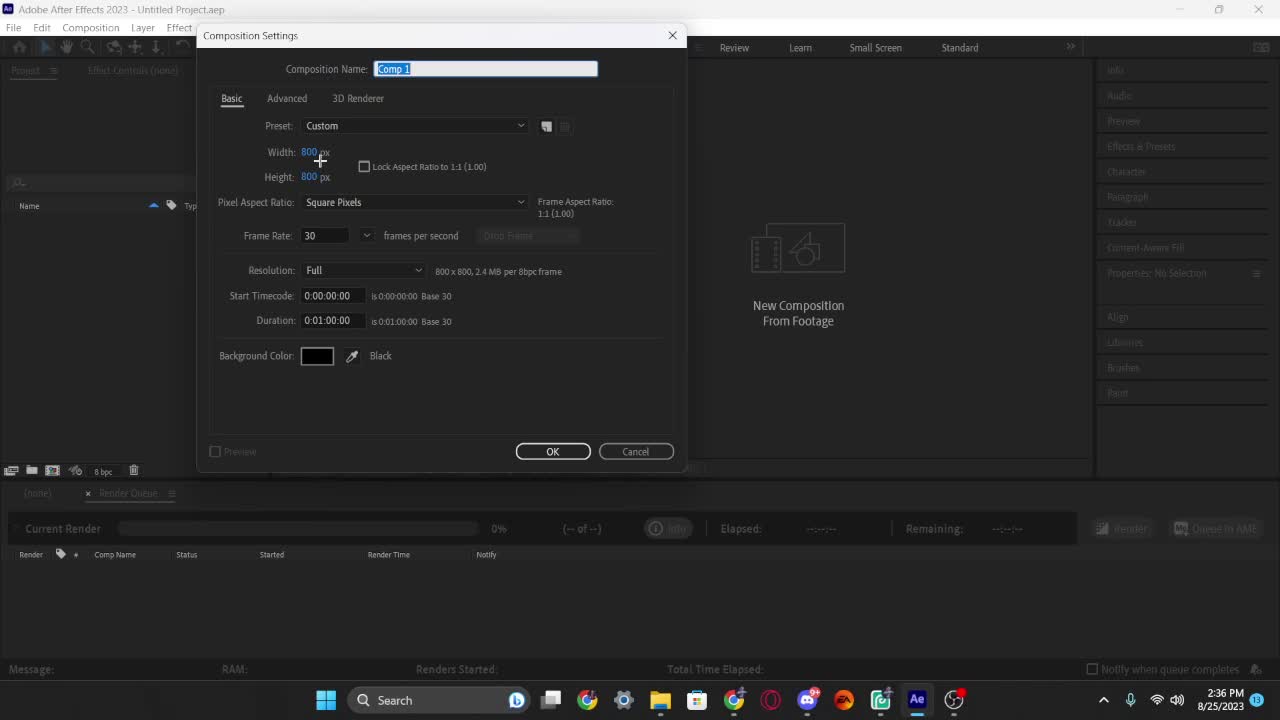Click New Composition From Footage
The height and width of the screenshot is (720, 1280).
click(x=798, y=280)
